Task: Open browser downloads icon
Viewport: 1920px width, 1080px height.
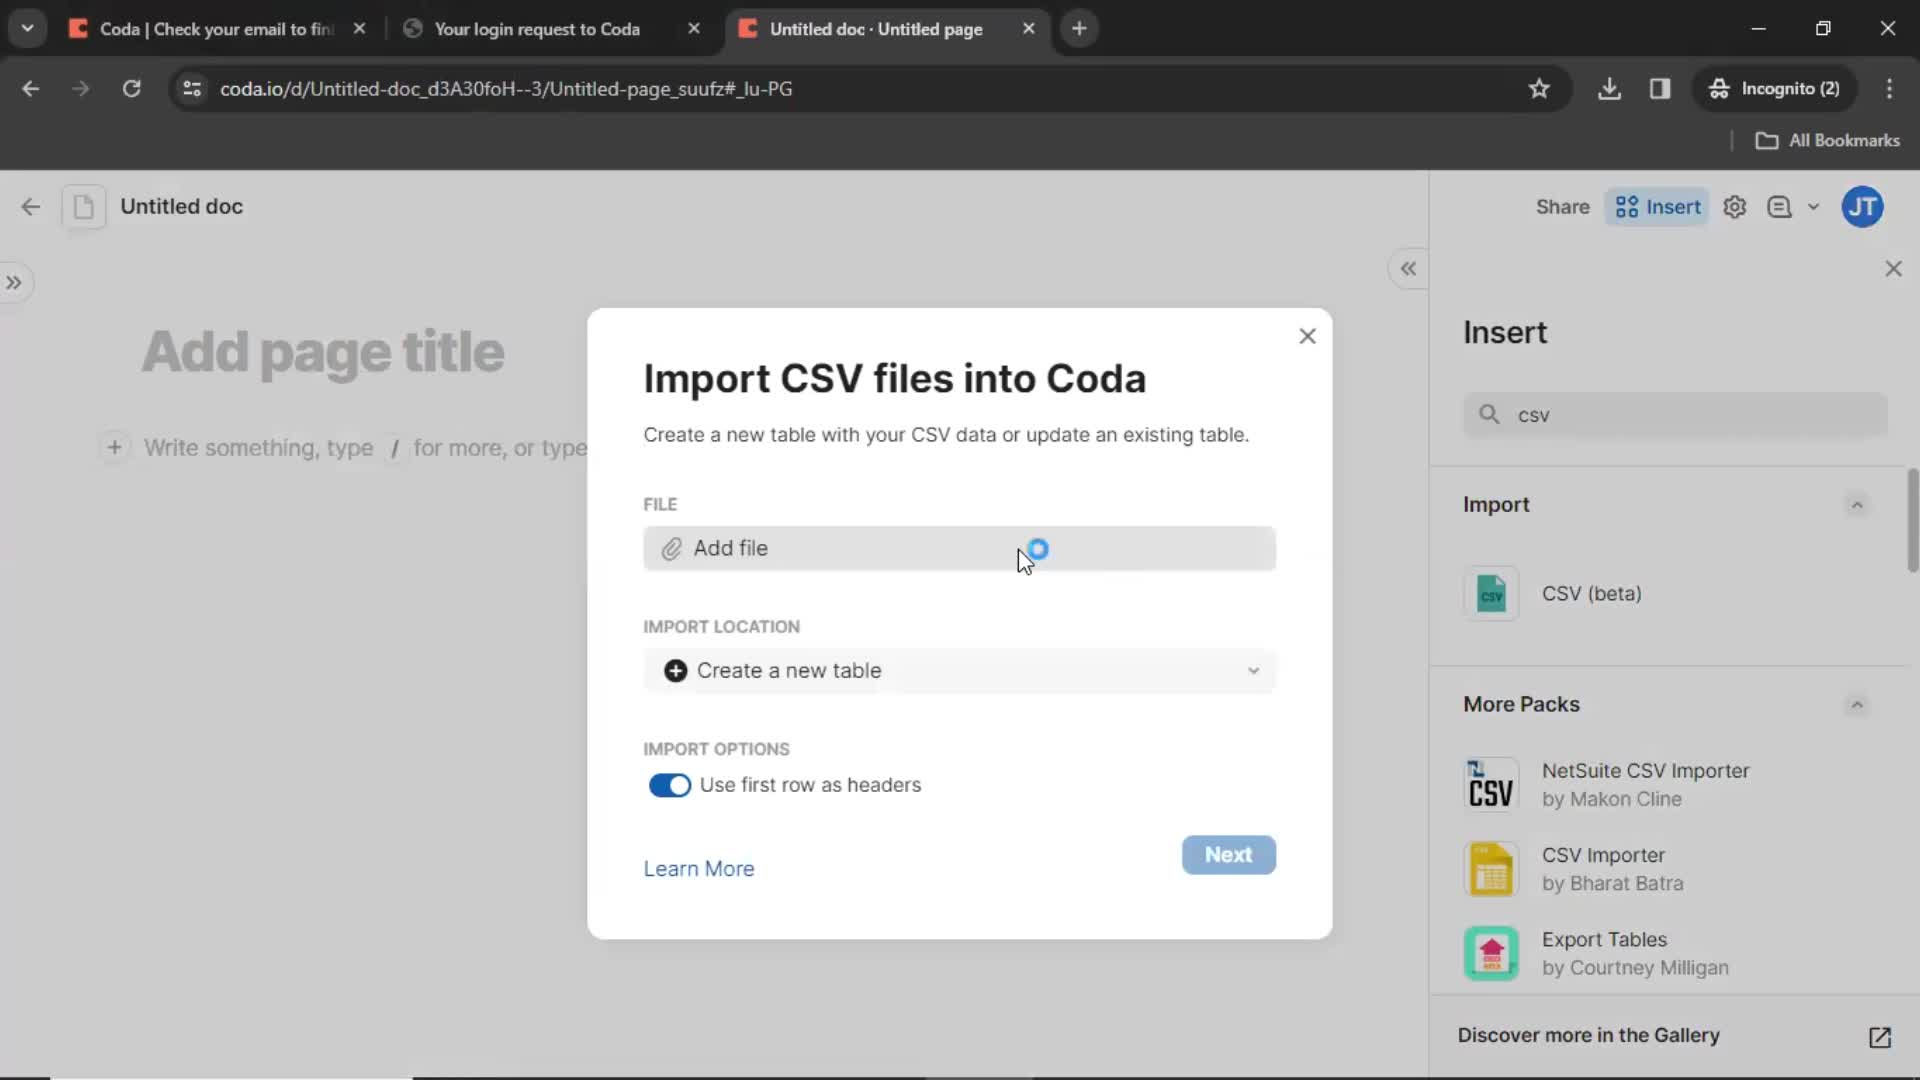Action: click(x=1609, y=89)
